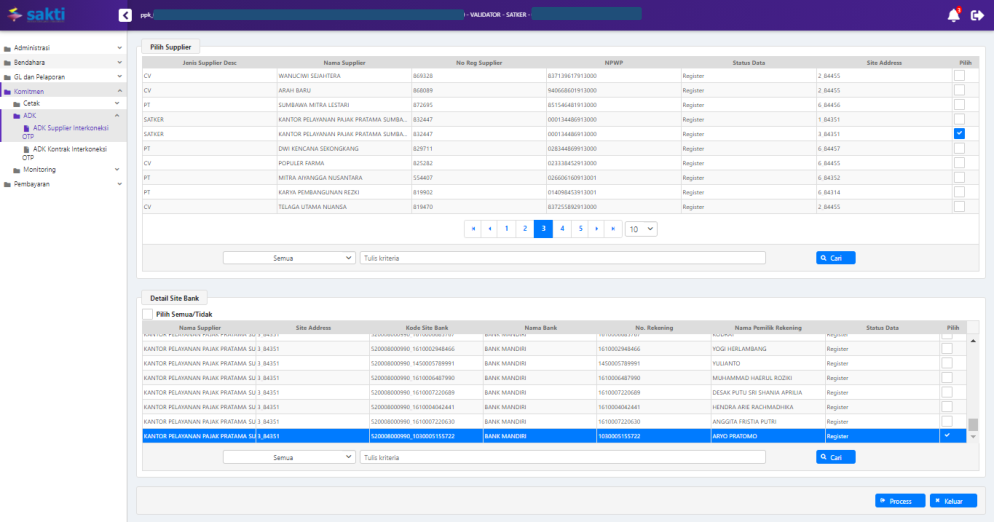Click the logout icon in header
Viewport: 994px width, 522px height.
[x=977, y=15]
